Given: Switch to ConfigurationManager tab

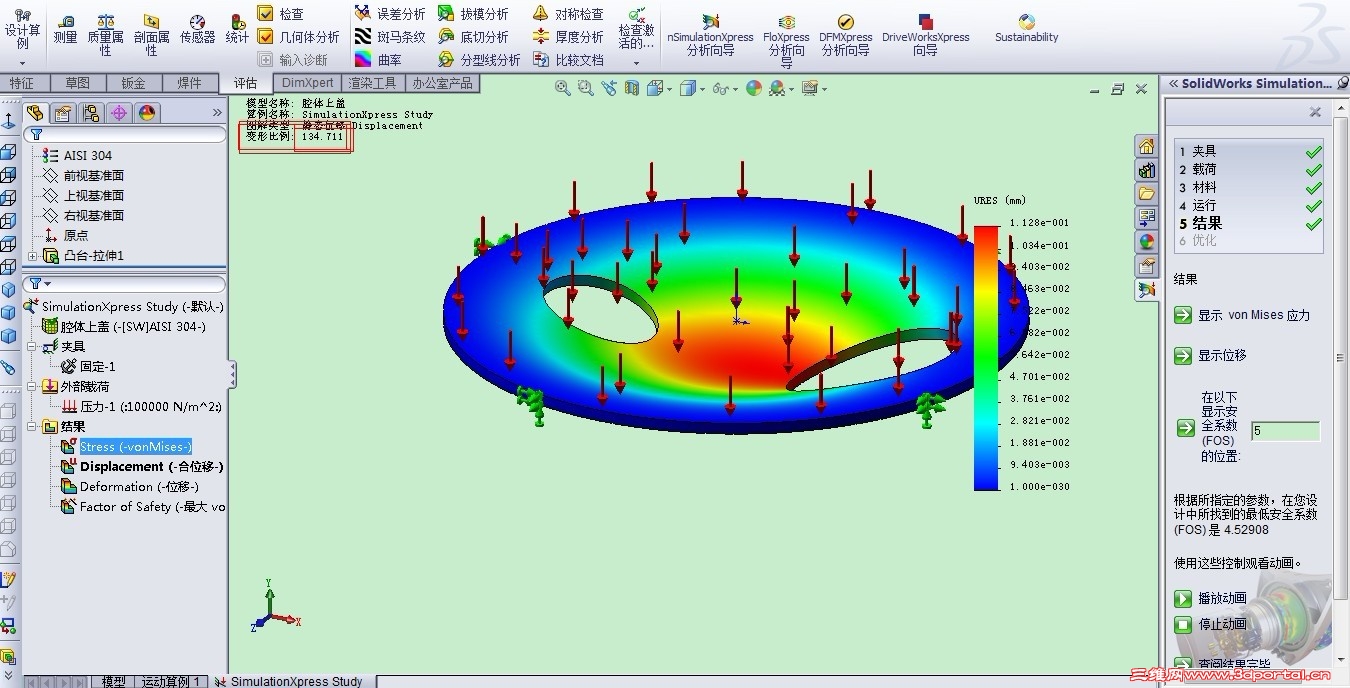Looking at the screenshot, I should pos(91,113).
